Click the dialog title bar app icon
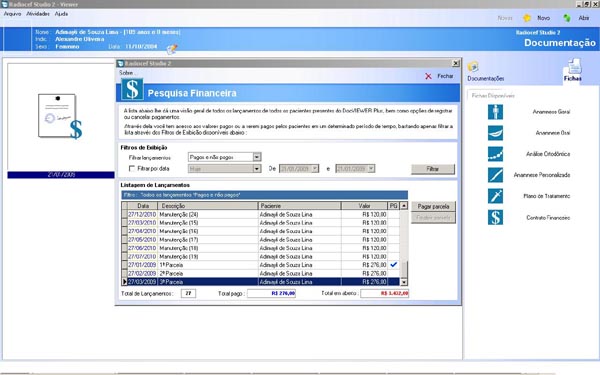The image size is (600, 375). coord(121,64)
